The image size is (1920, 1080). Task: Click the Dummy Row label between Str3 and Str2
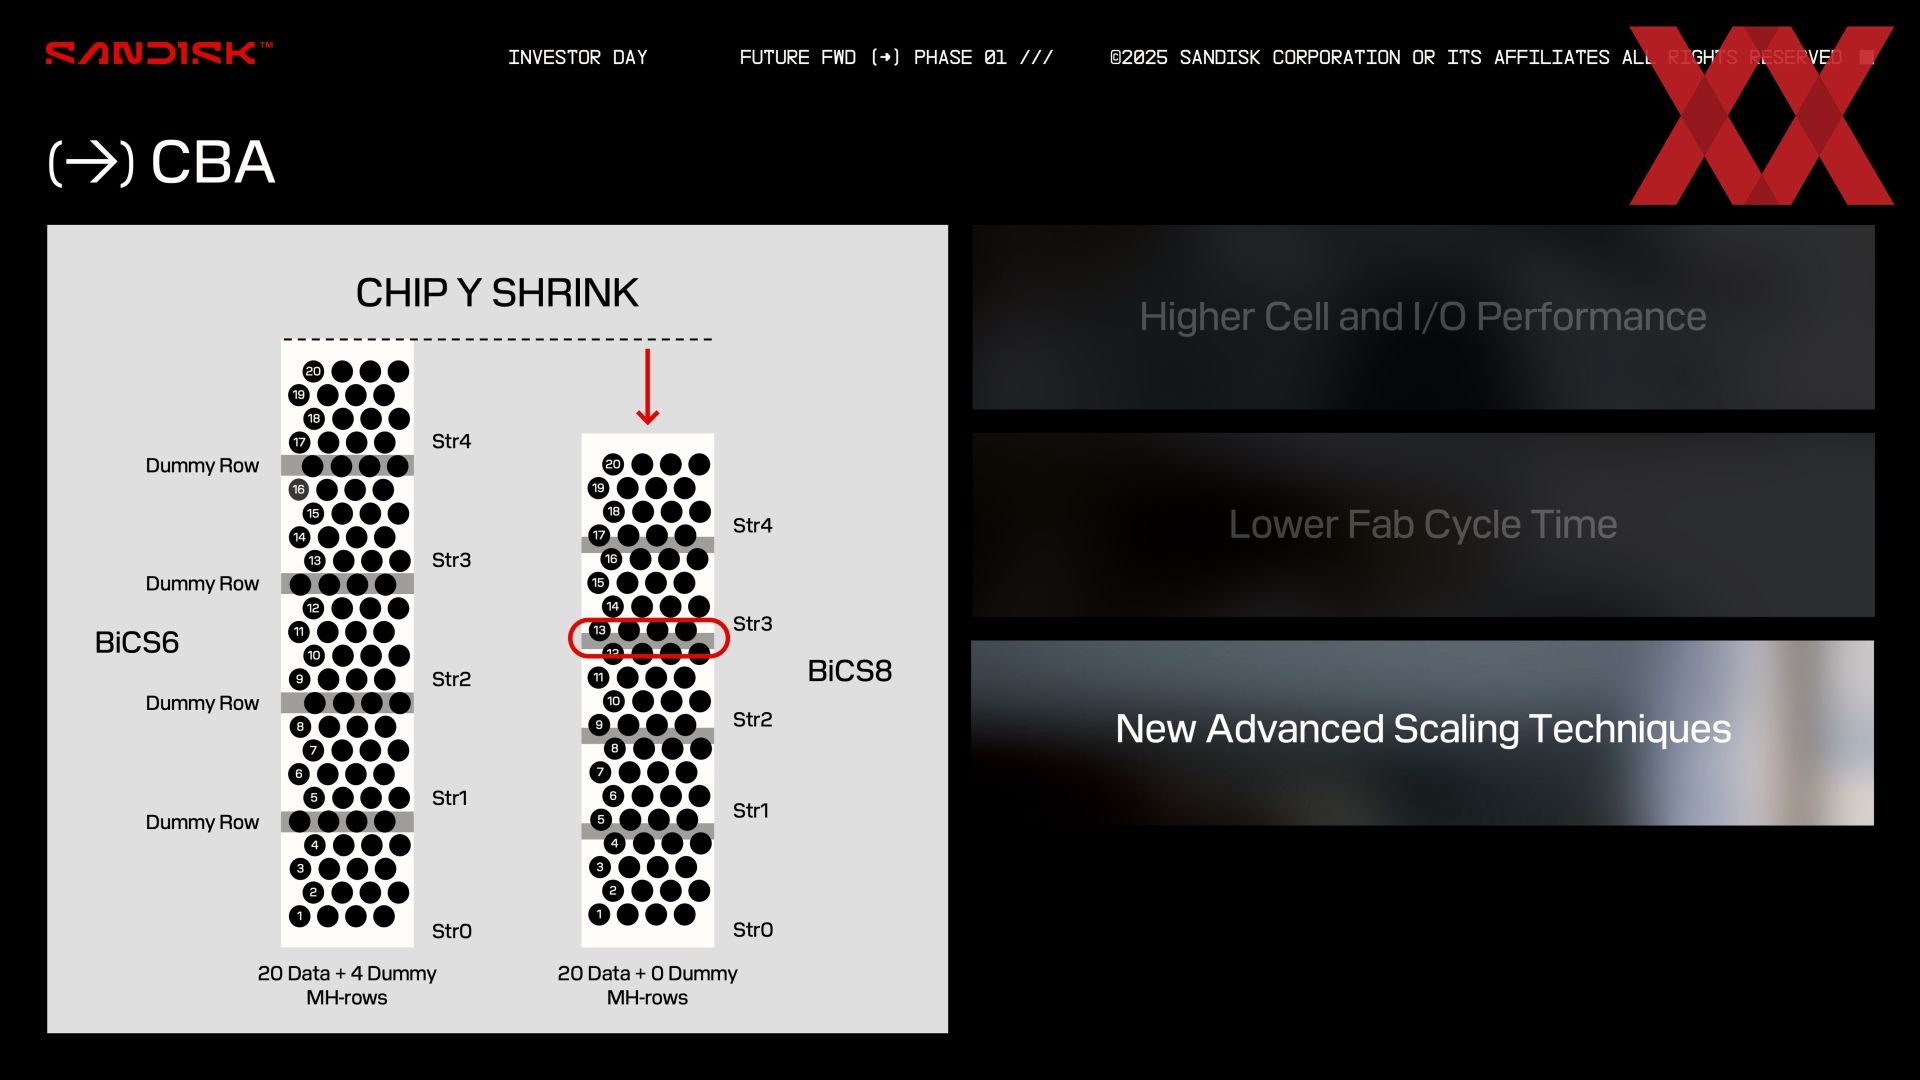tap(202, 583)
